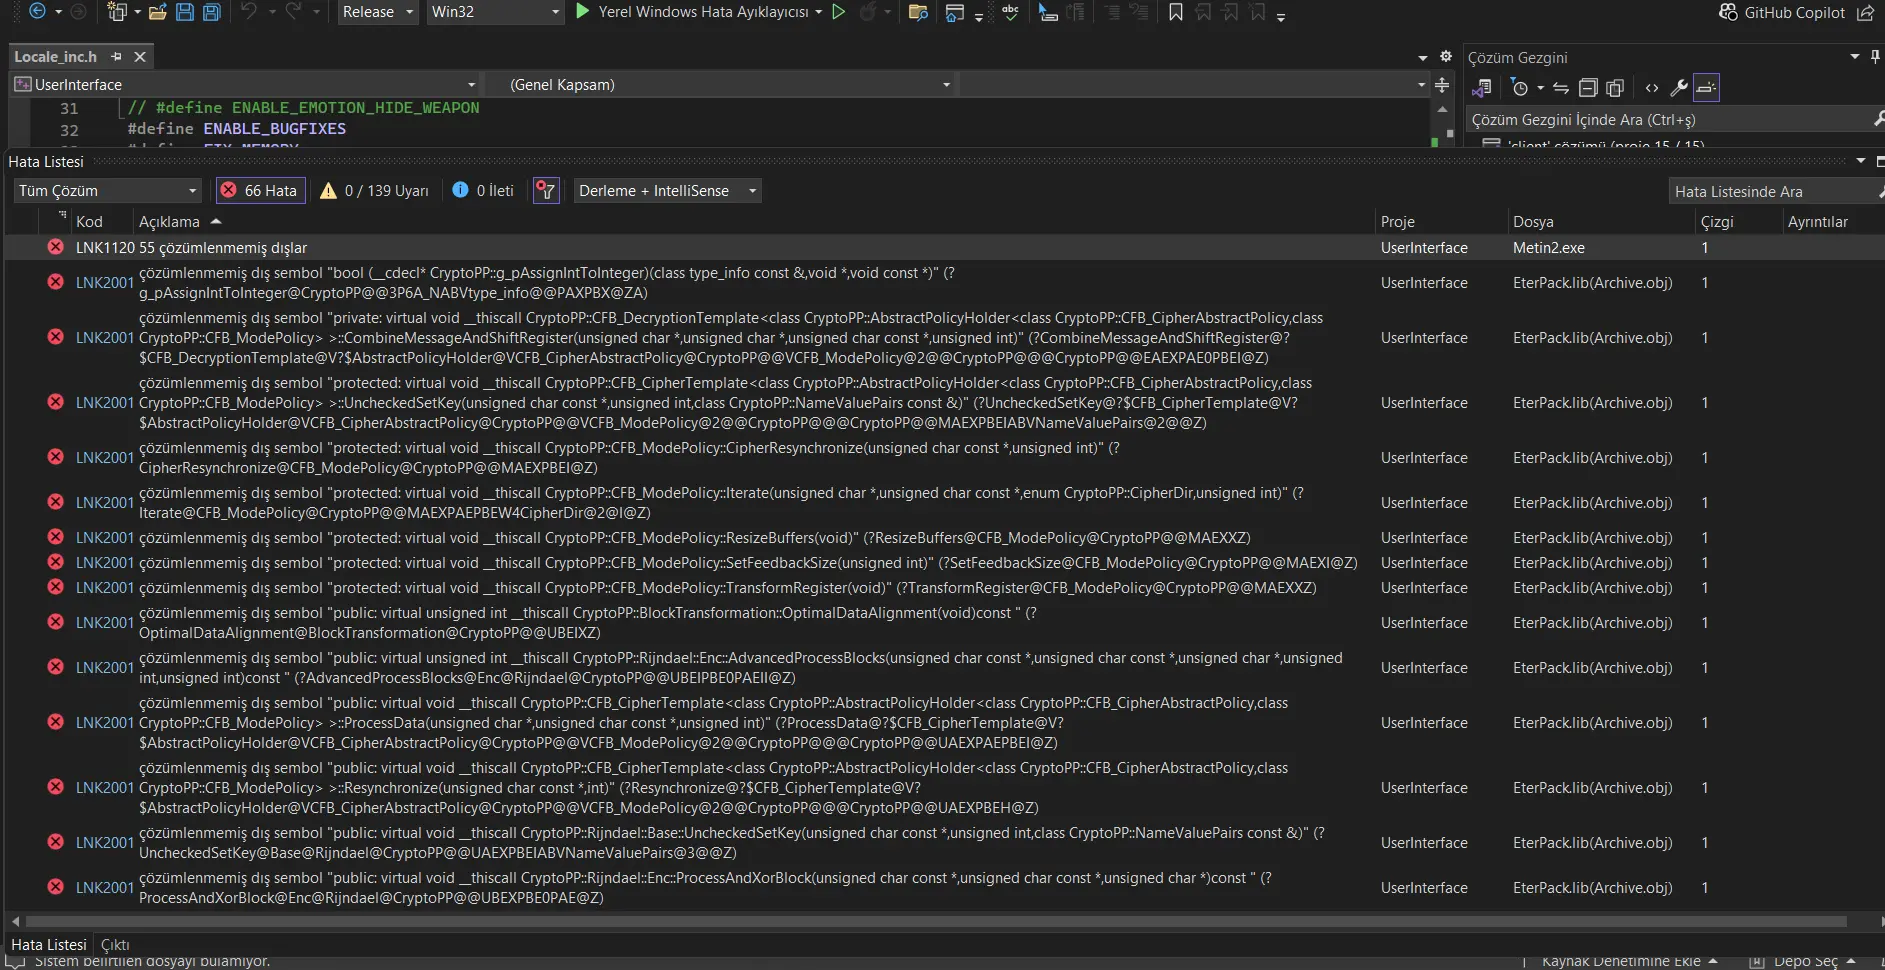Sort by the Açıklama column header
Image resolution: width=1885 pixels, height=970 pixels.
170,222
